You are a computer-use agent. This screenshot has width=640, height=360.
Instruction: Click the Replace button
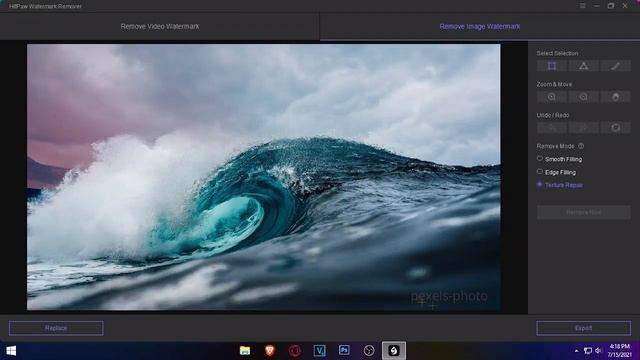56,328
